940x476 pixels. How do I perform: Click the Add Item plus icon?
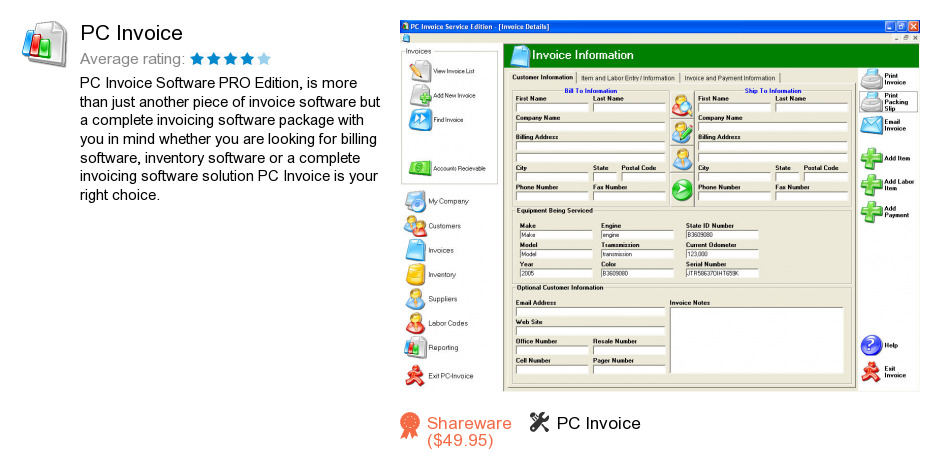(871, 158)
